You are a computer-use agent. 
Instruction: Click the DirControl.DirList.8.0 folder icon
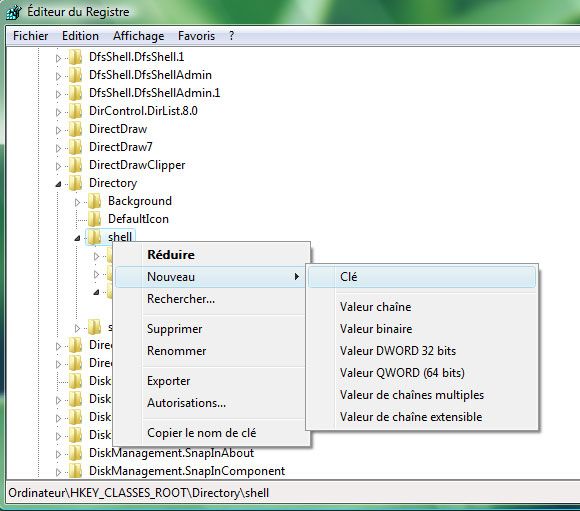[x=75, y=111]
